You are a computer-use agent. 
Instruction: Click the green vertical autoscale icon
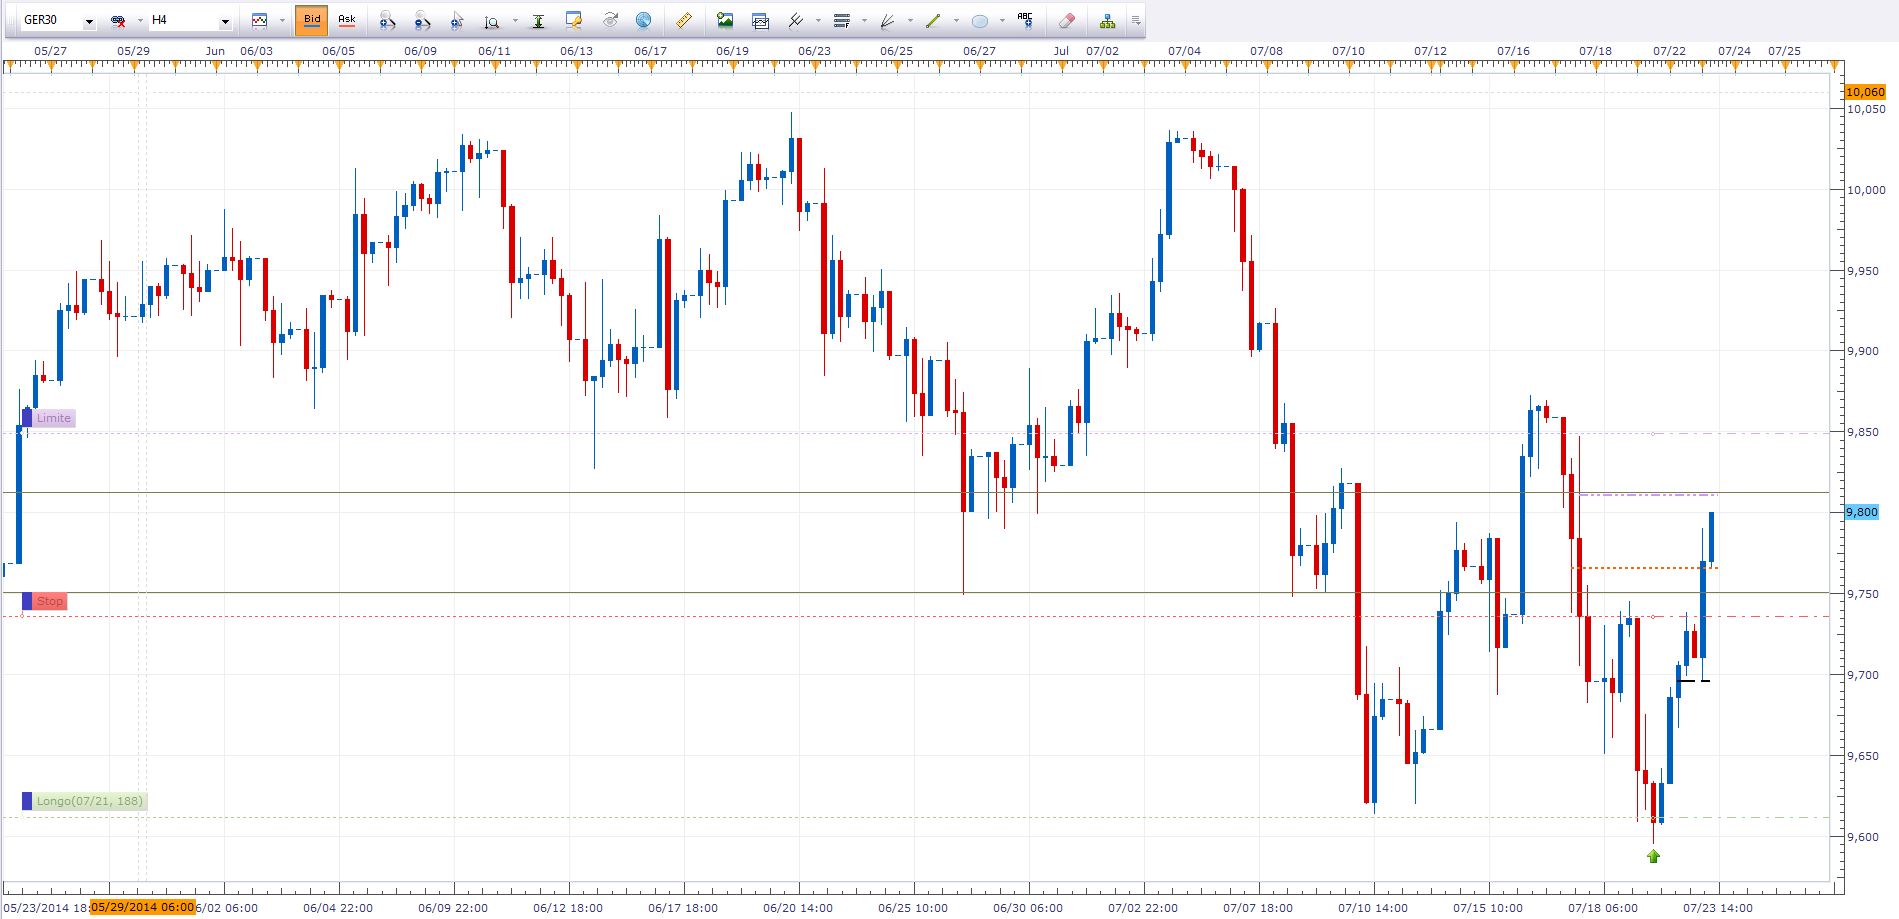tap(538, 20)
